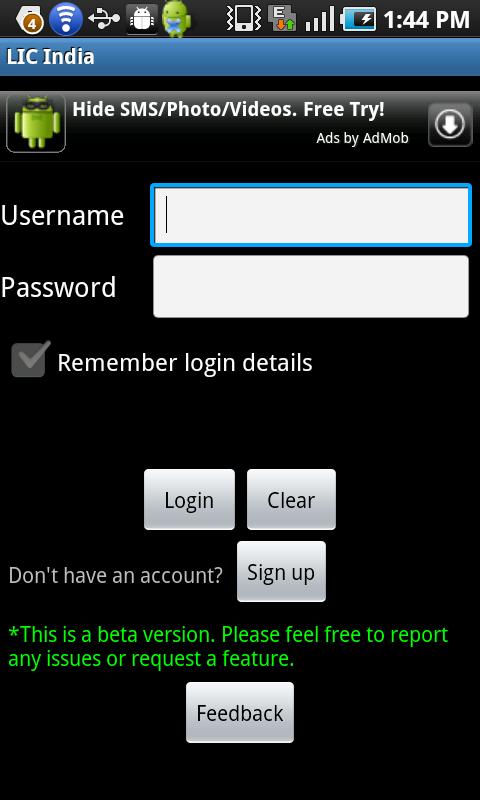Open the Feedback form button
This screenshot has height=800, width=480.
(240, 713)
